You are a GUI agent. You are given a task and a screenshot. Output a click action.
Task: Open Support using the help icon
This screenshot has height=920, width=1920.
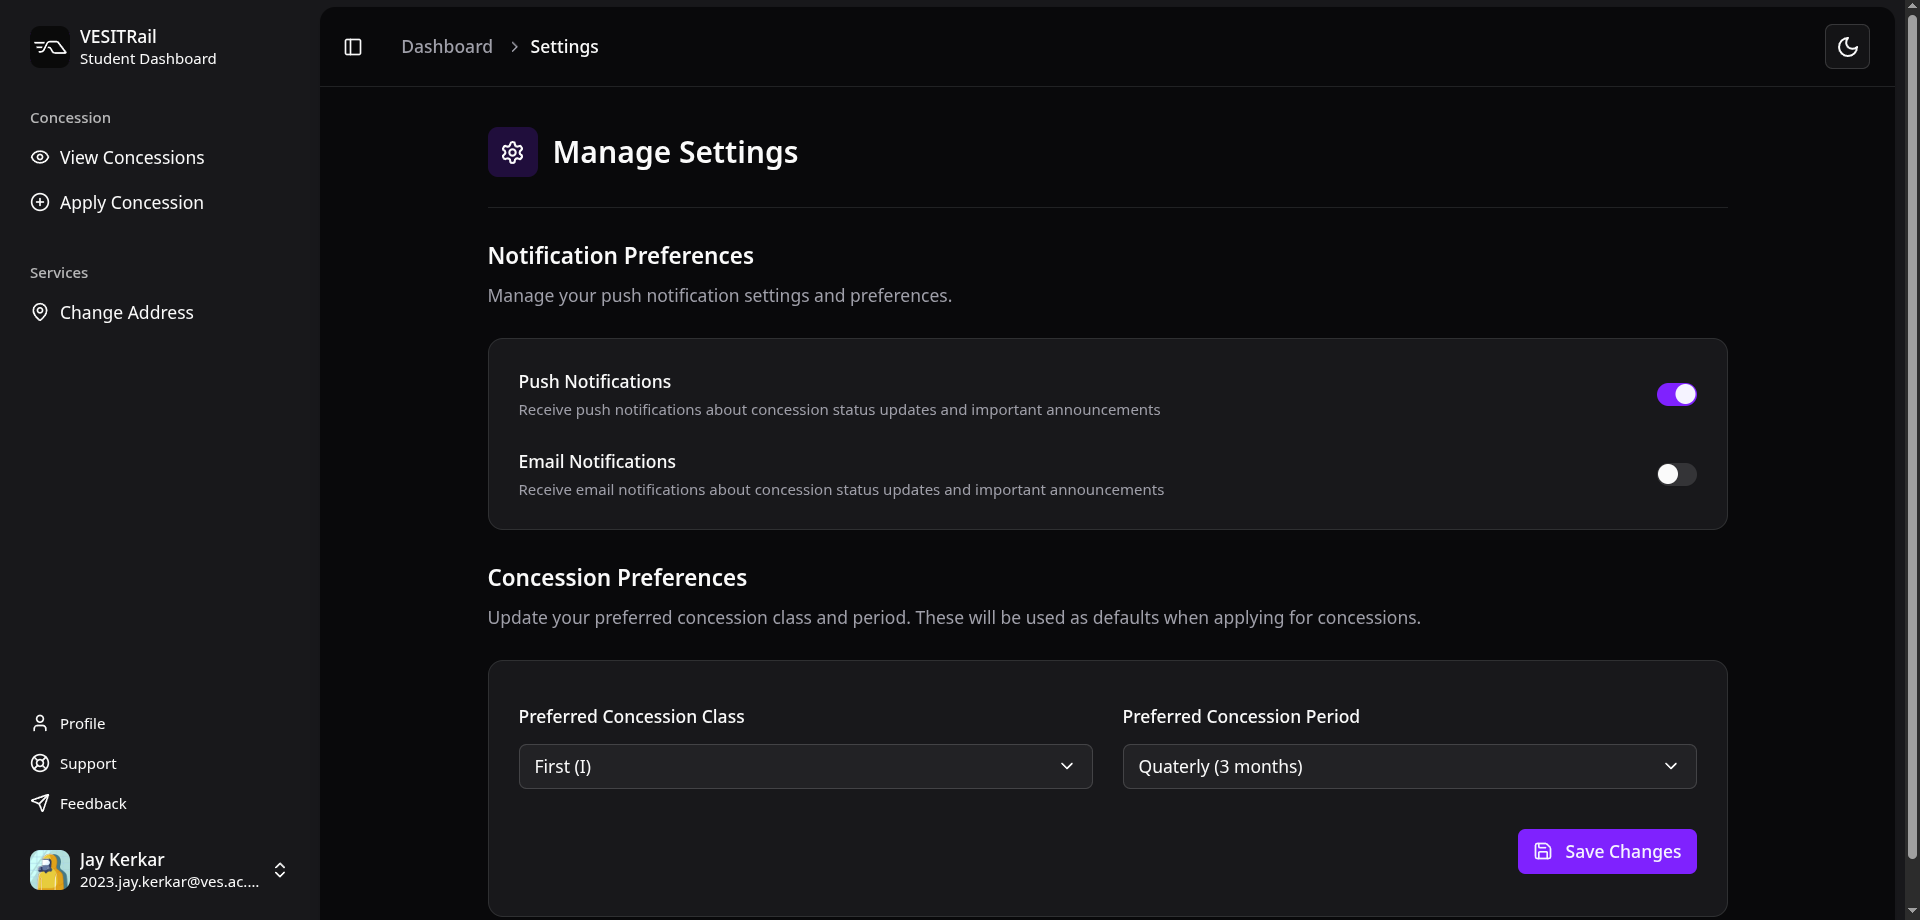click(x=40, y=763)
